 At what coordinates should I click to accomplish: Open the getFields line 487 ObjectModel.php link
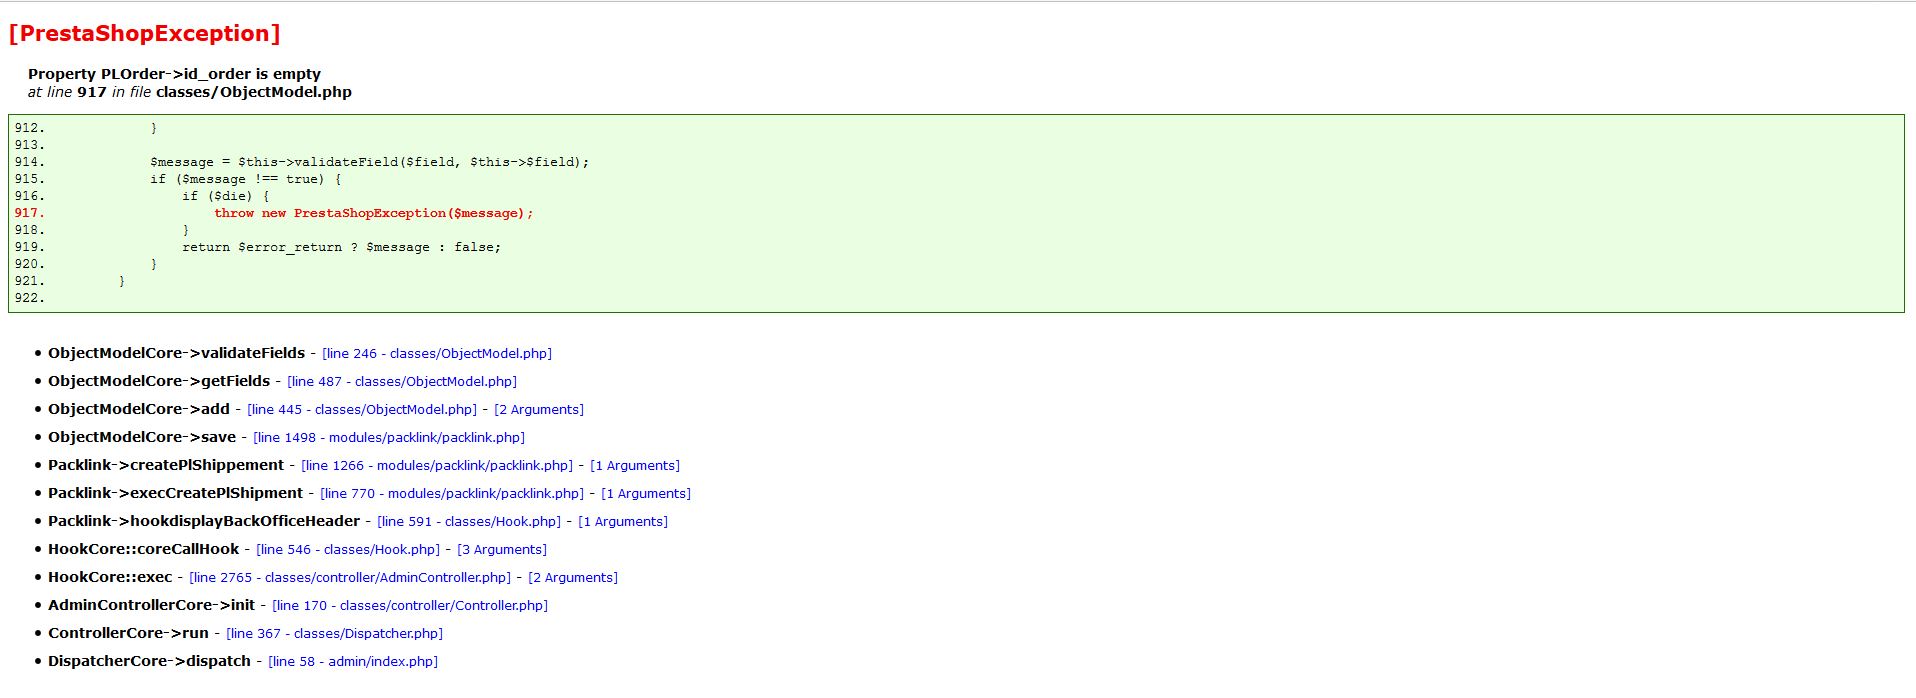[x=402, y=381]
